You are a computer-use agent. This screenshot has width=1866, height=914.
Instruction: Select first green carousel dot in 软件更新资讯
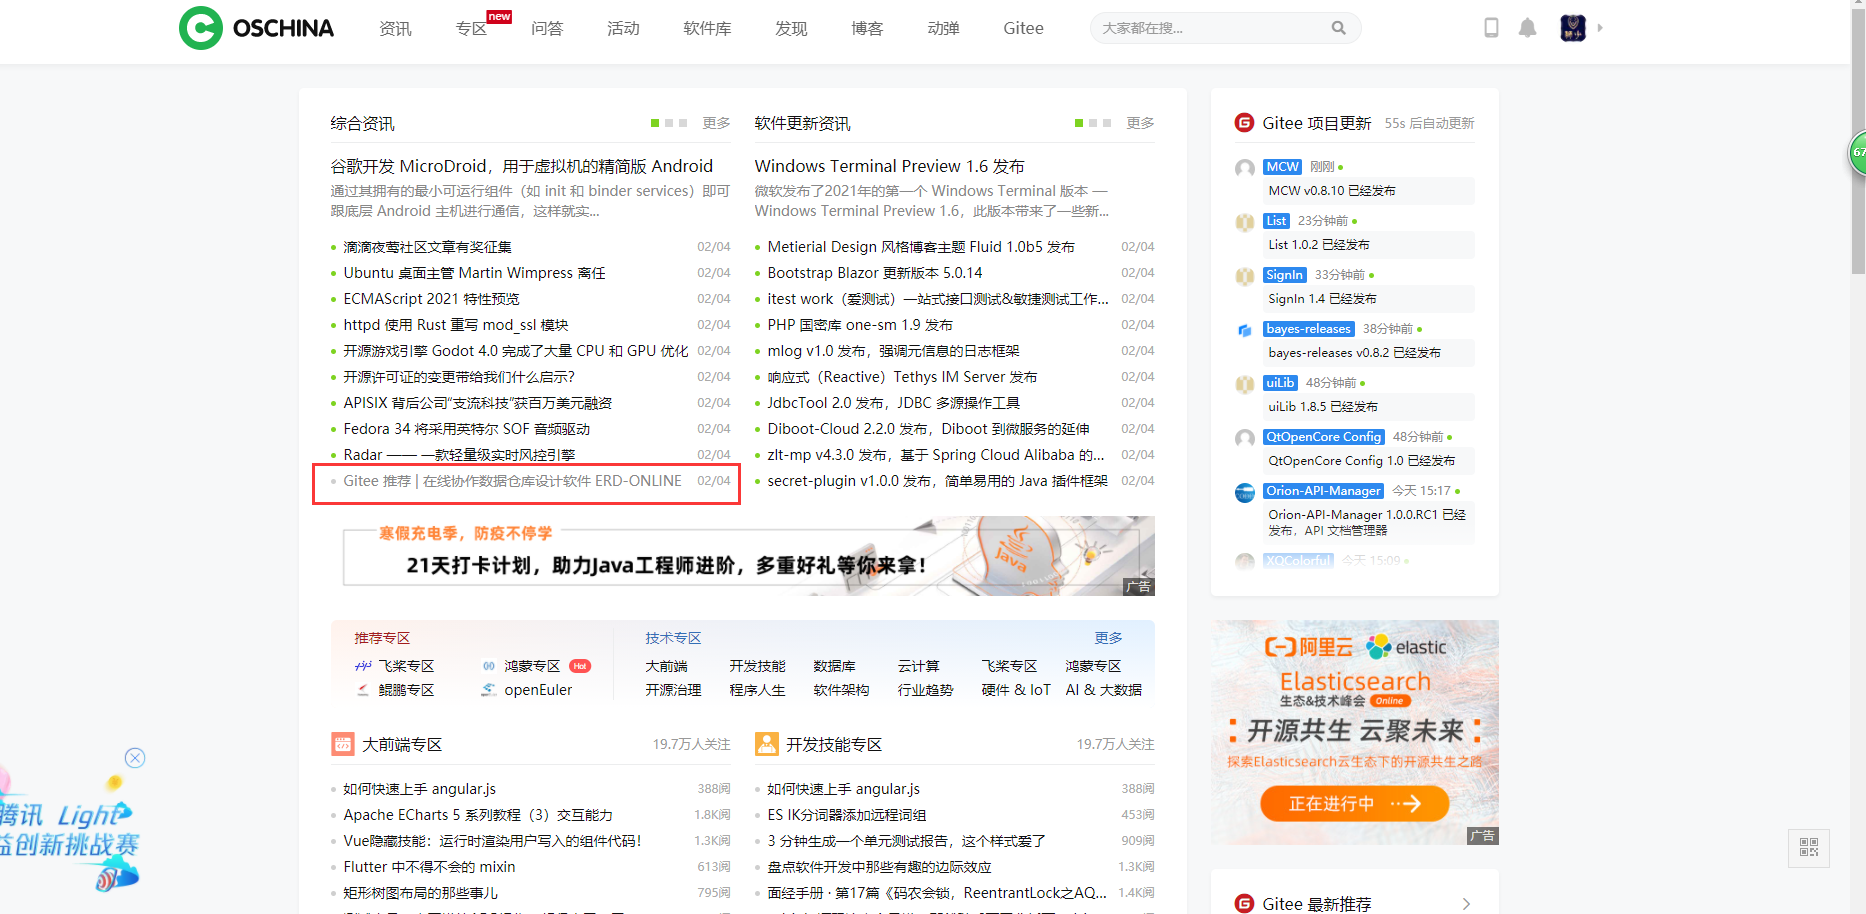pyautogui.click(x=1079, y=123)
